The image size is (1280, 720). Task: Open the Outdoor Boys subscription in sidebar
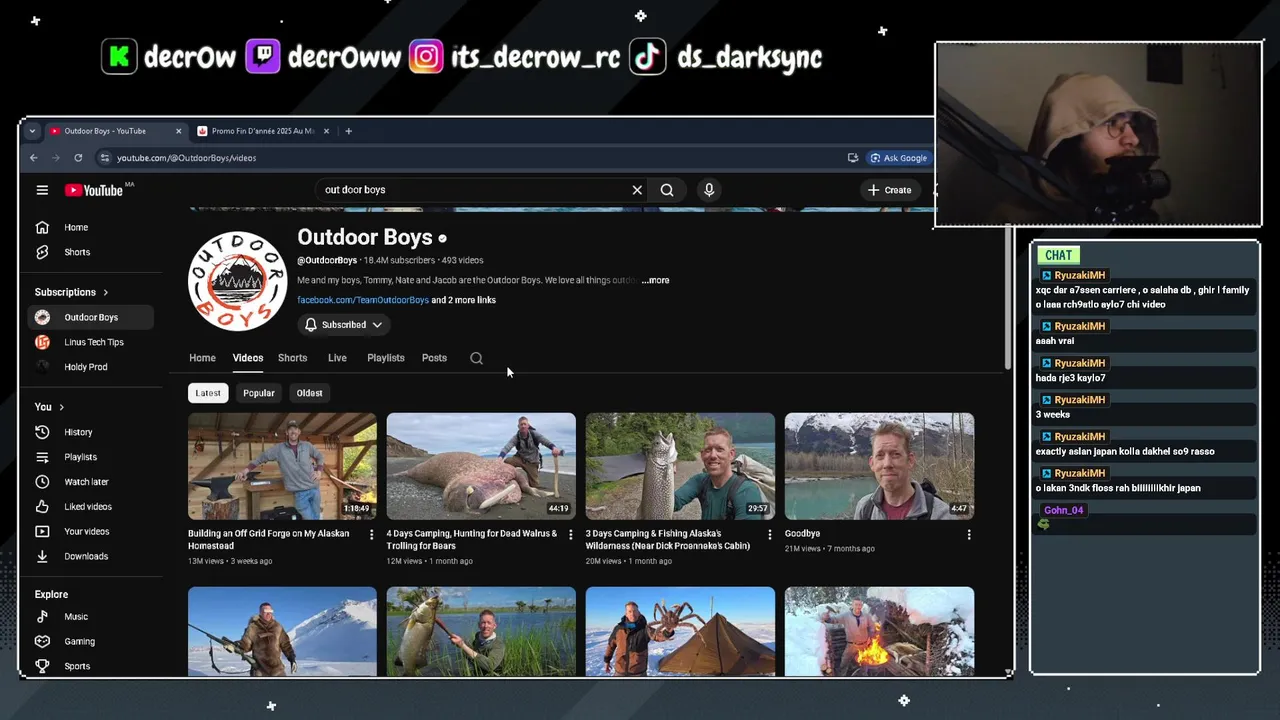(90, 317)
